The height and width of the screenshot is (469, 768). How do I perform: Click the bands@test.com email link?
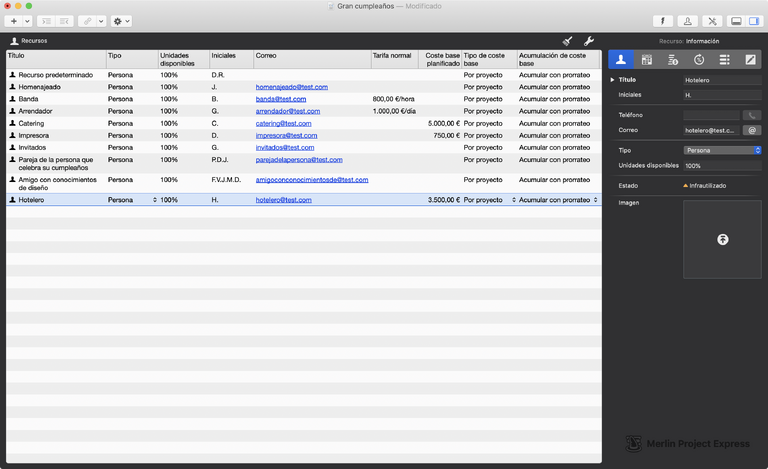coord(278,99)
